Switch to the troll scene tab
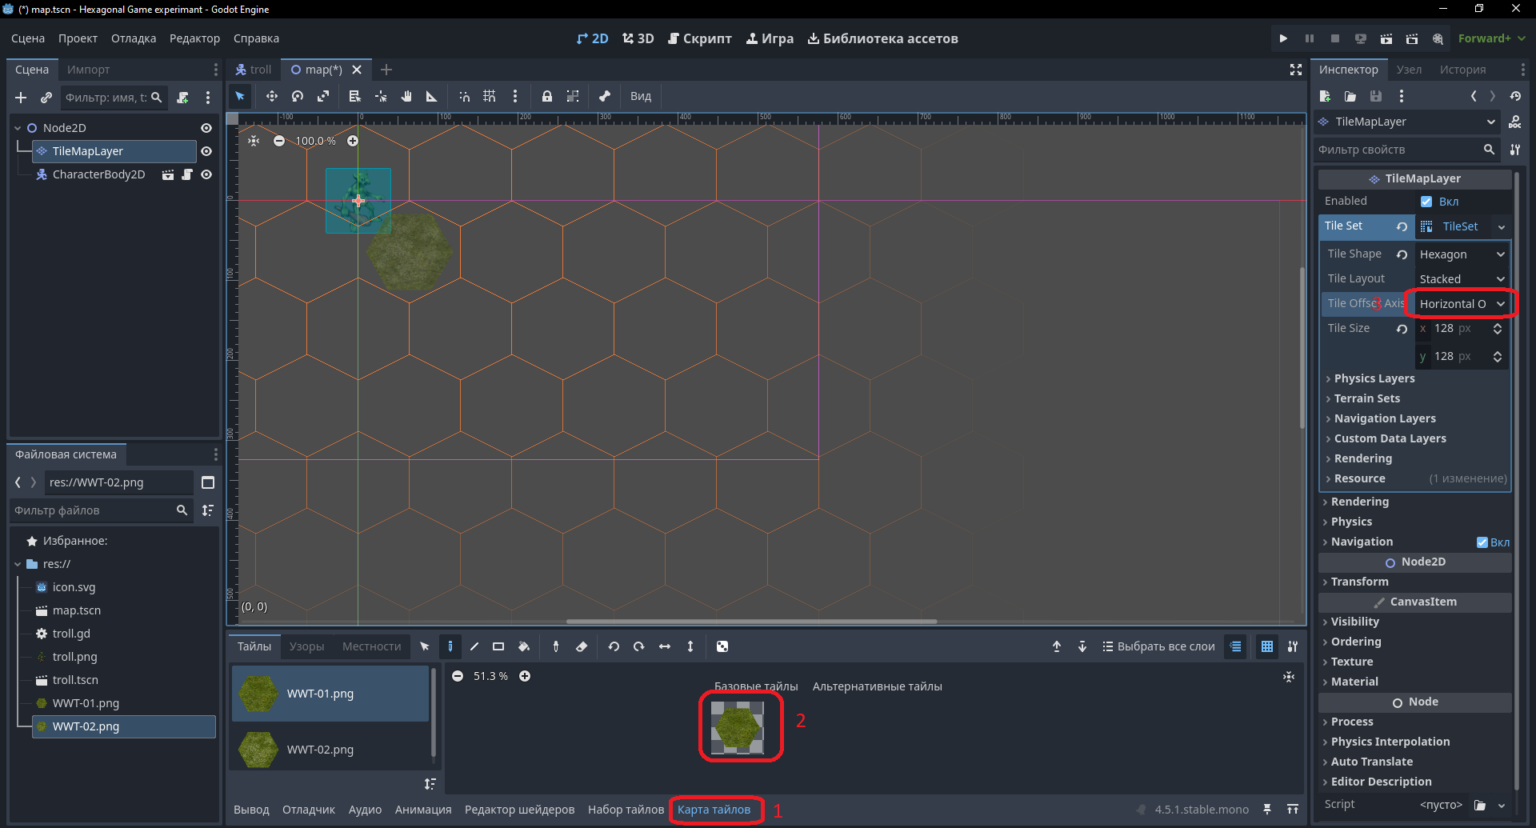This screenshot has width=1536, height=828. pyautogui.click(x=253, y=69)
